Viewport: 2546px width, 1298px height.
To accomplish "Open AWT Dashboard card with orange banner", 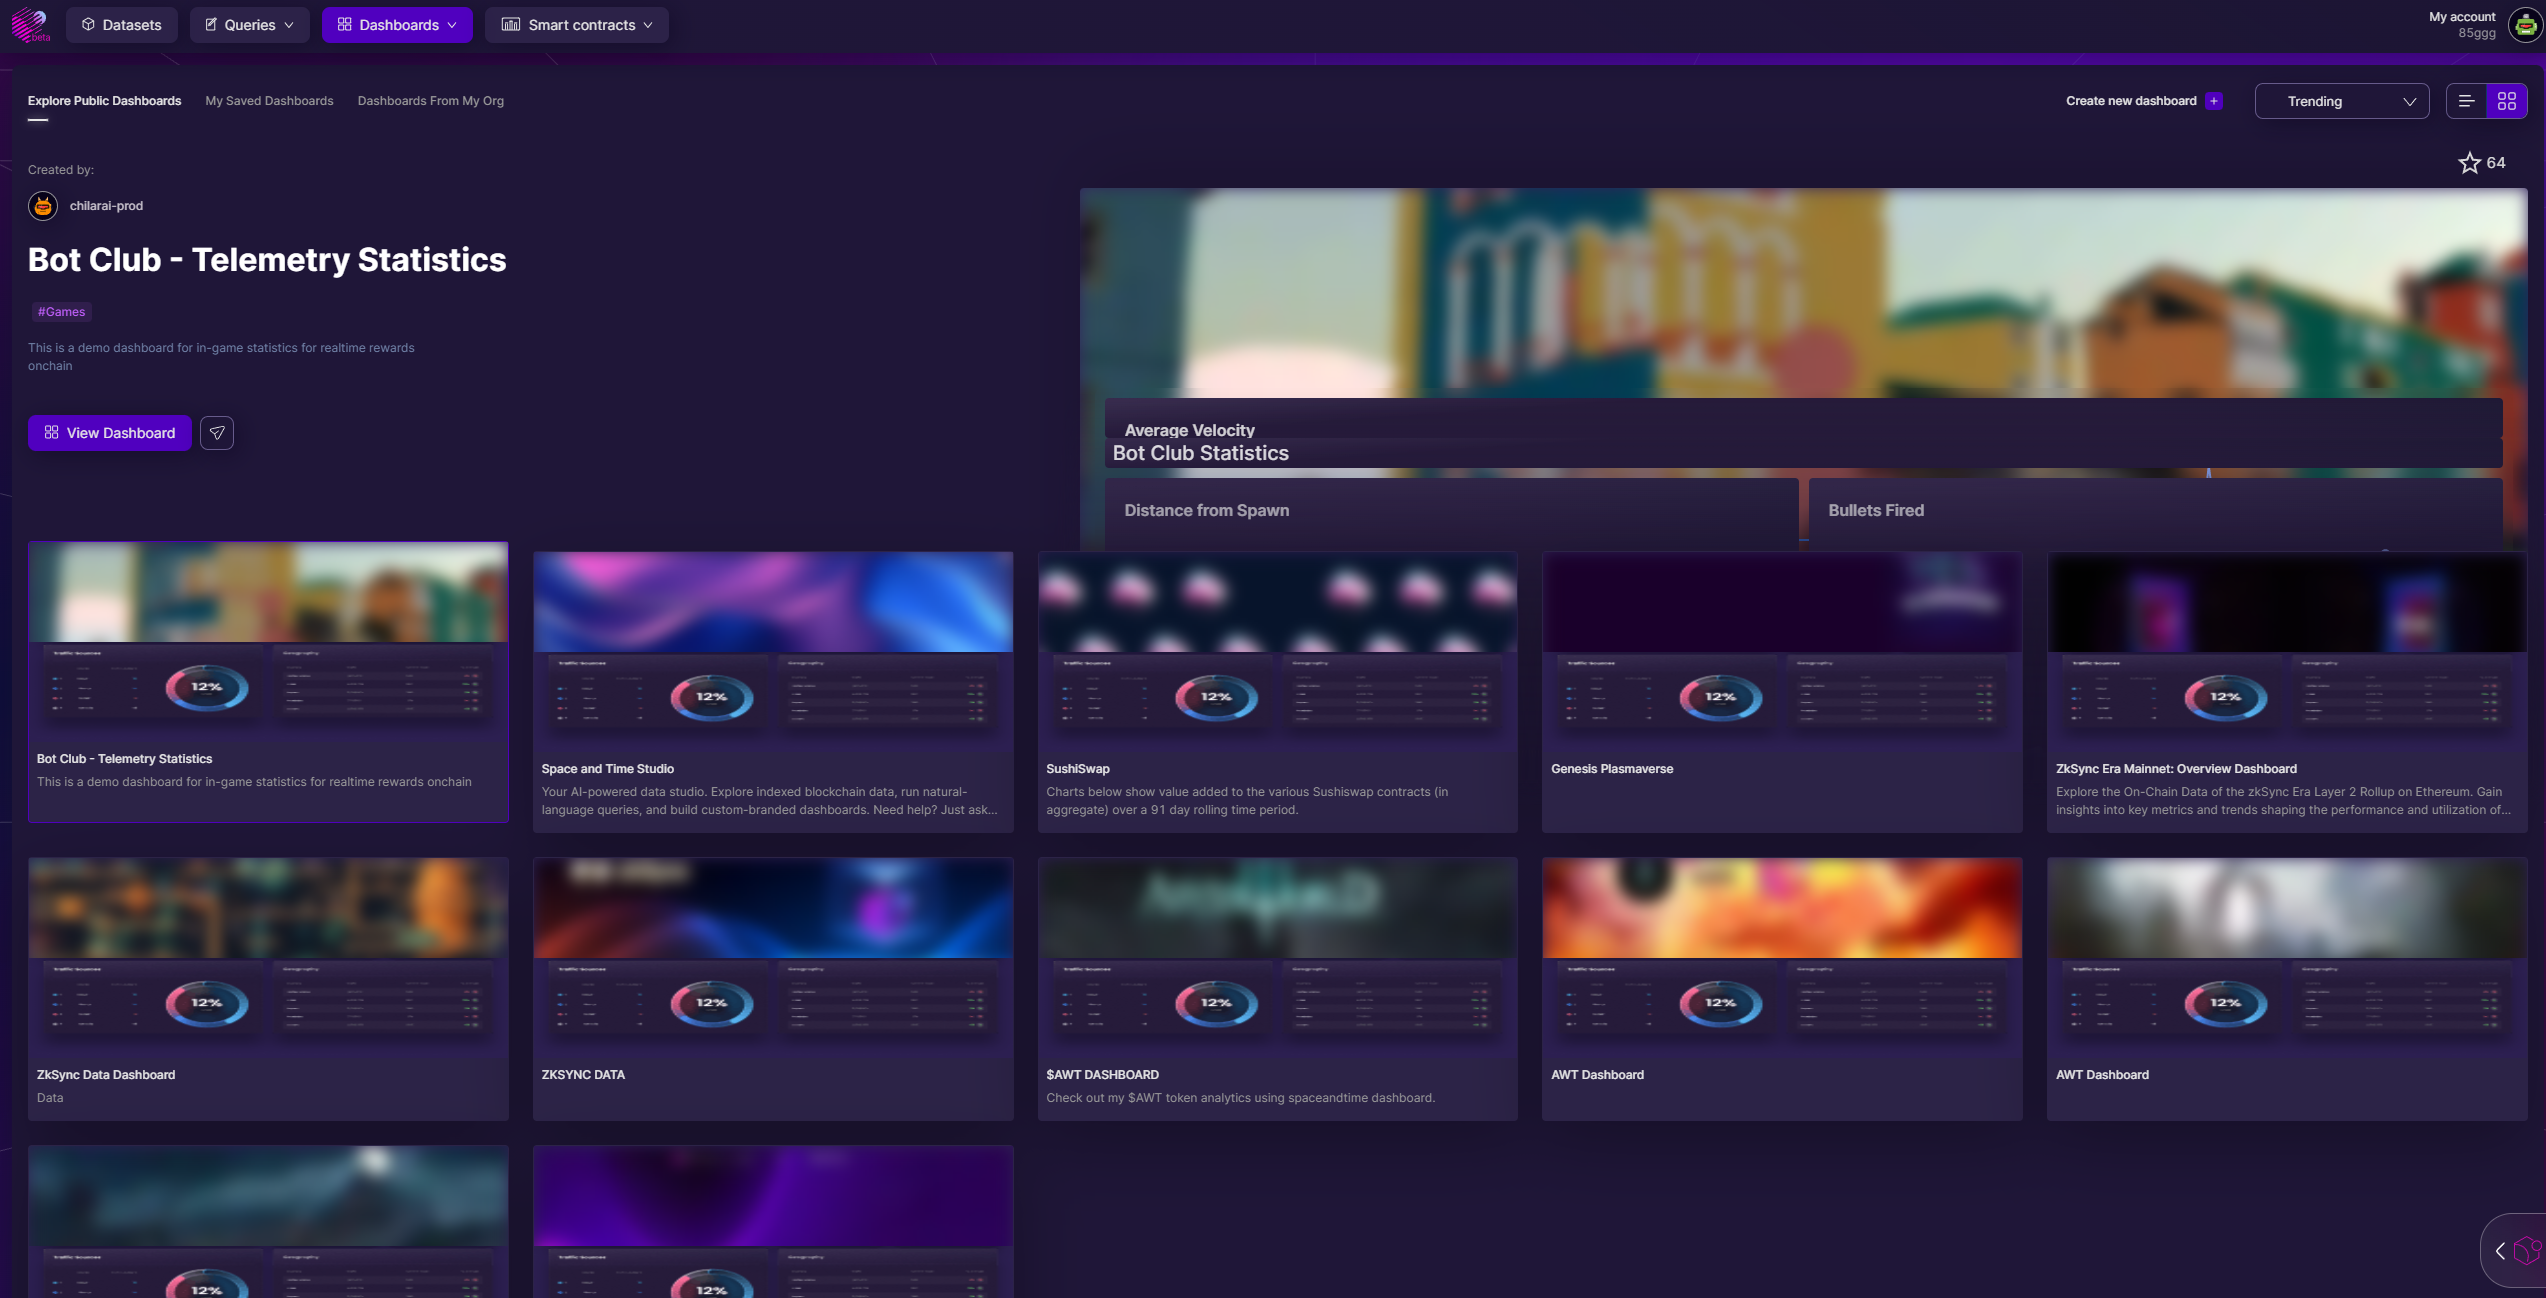I will 1782,989.
